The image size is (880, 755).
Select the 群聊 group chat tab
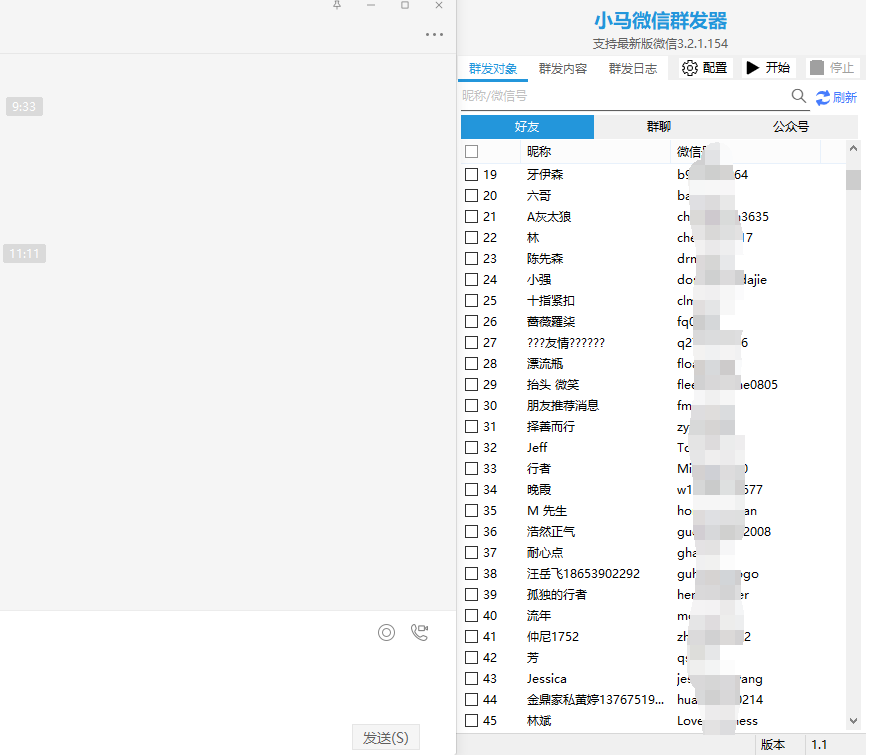(659, 127)
